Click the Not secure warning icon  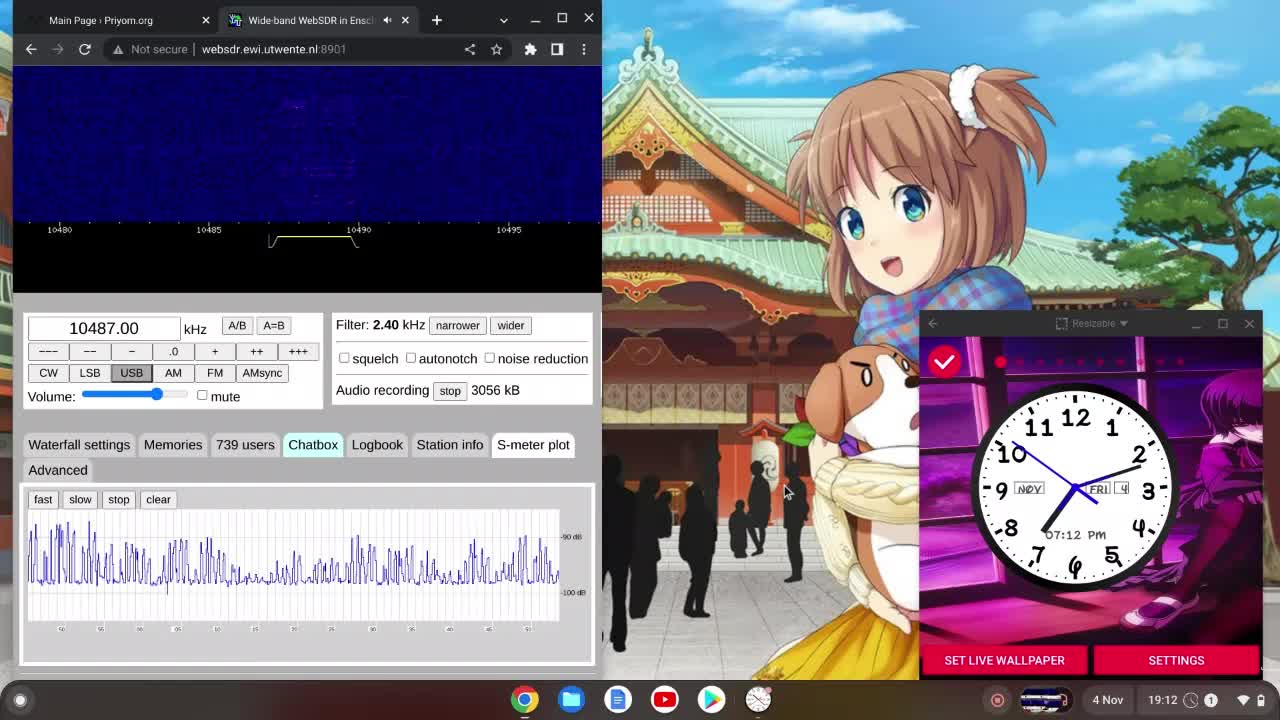coord(117,49)
